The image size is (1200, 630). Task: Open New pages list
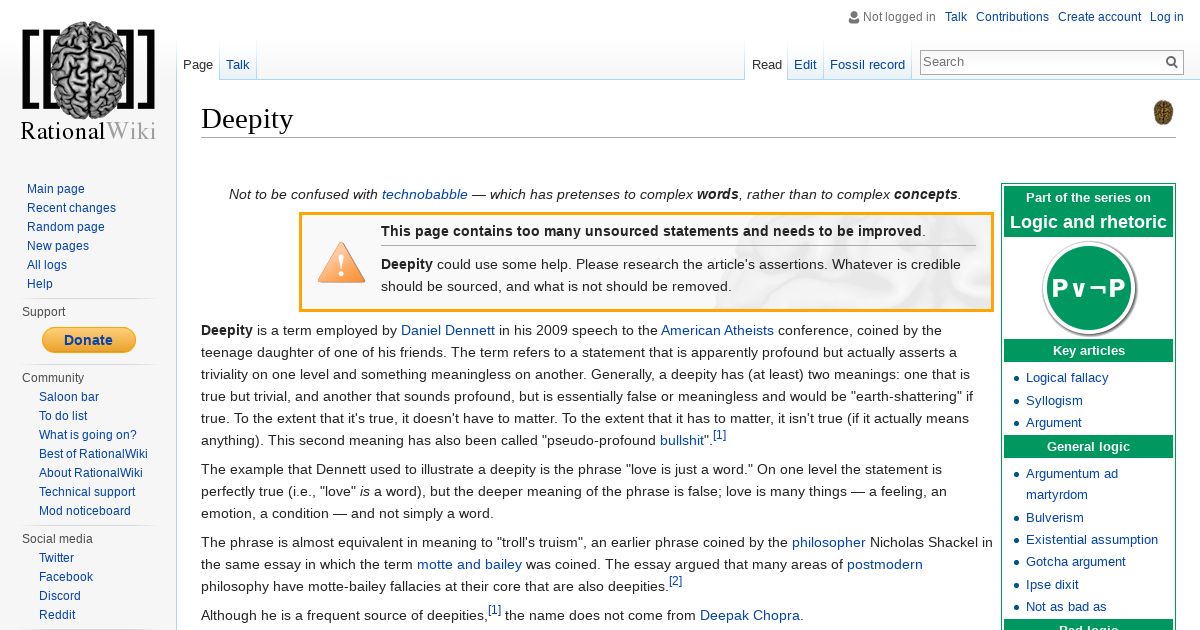[x=58, y=246]
